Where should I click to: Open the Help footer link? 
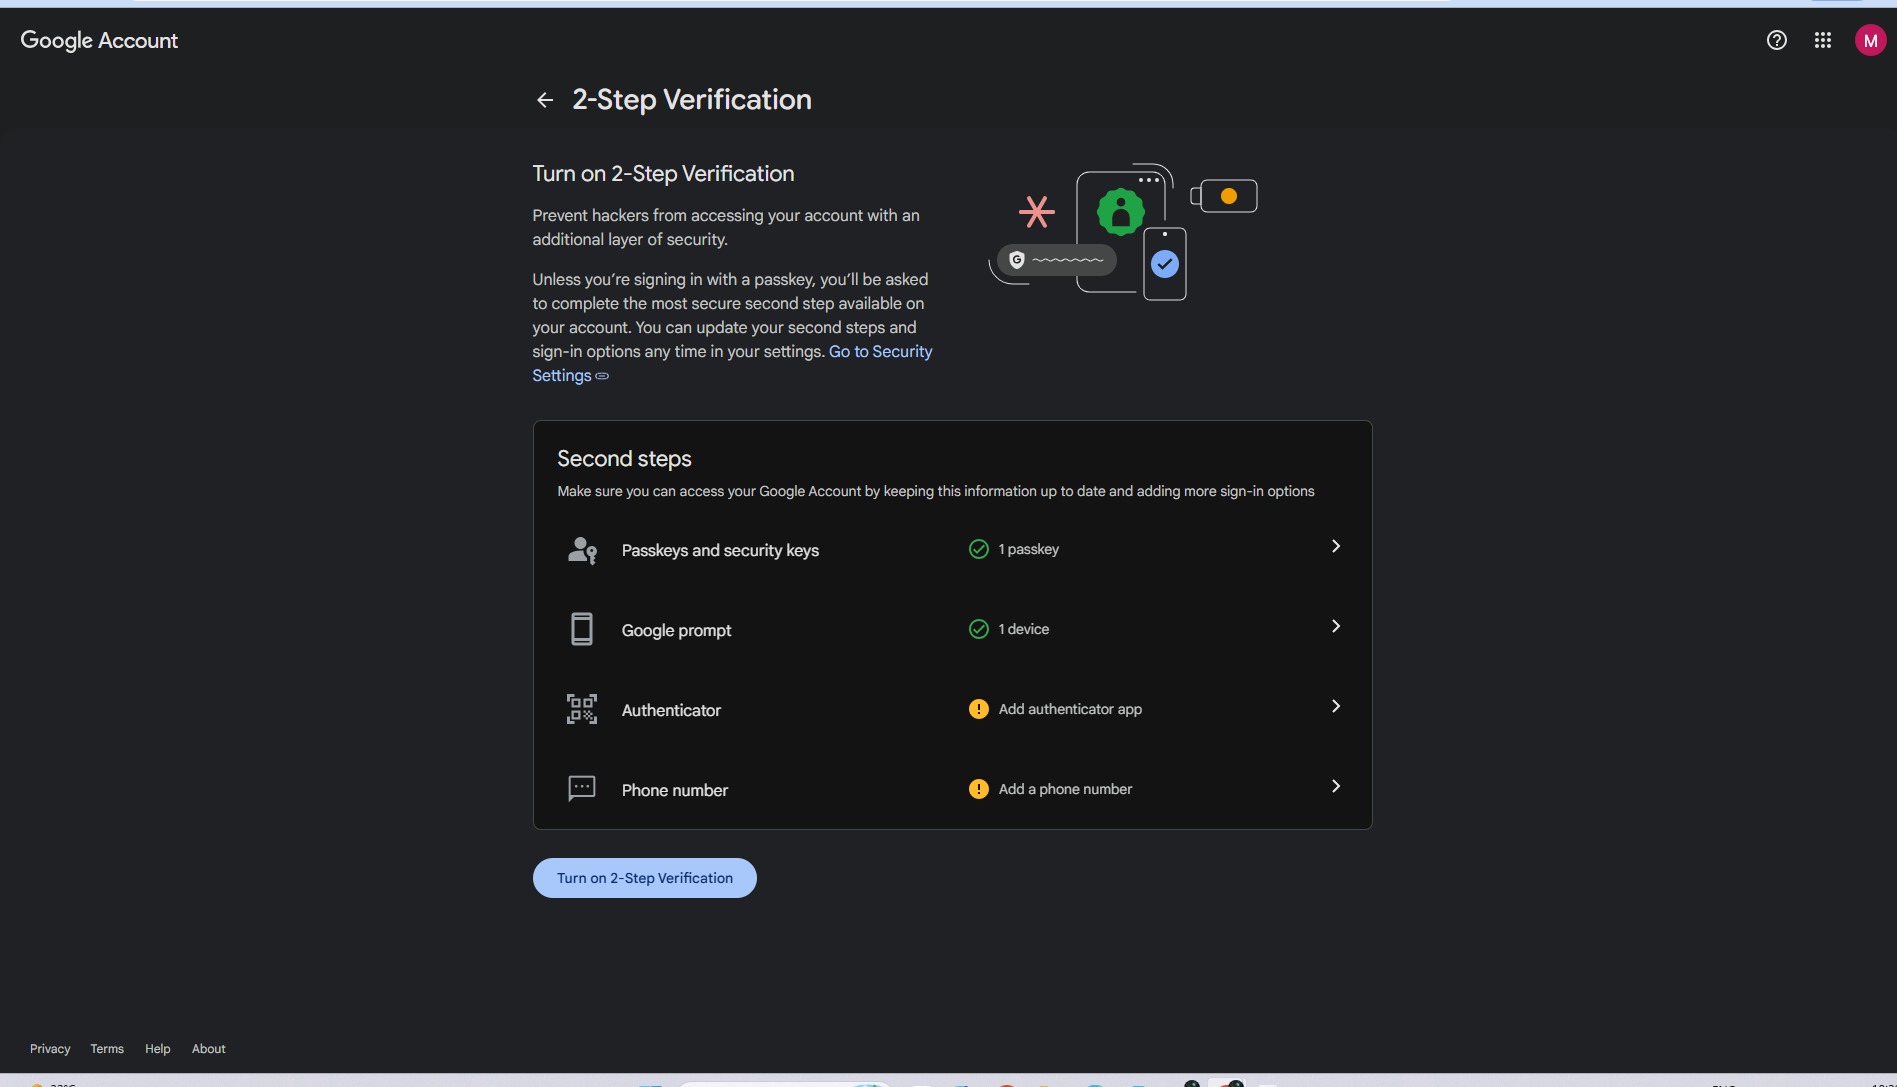coord(158,1049)
